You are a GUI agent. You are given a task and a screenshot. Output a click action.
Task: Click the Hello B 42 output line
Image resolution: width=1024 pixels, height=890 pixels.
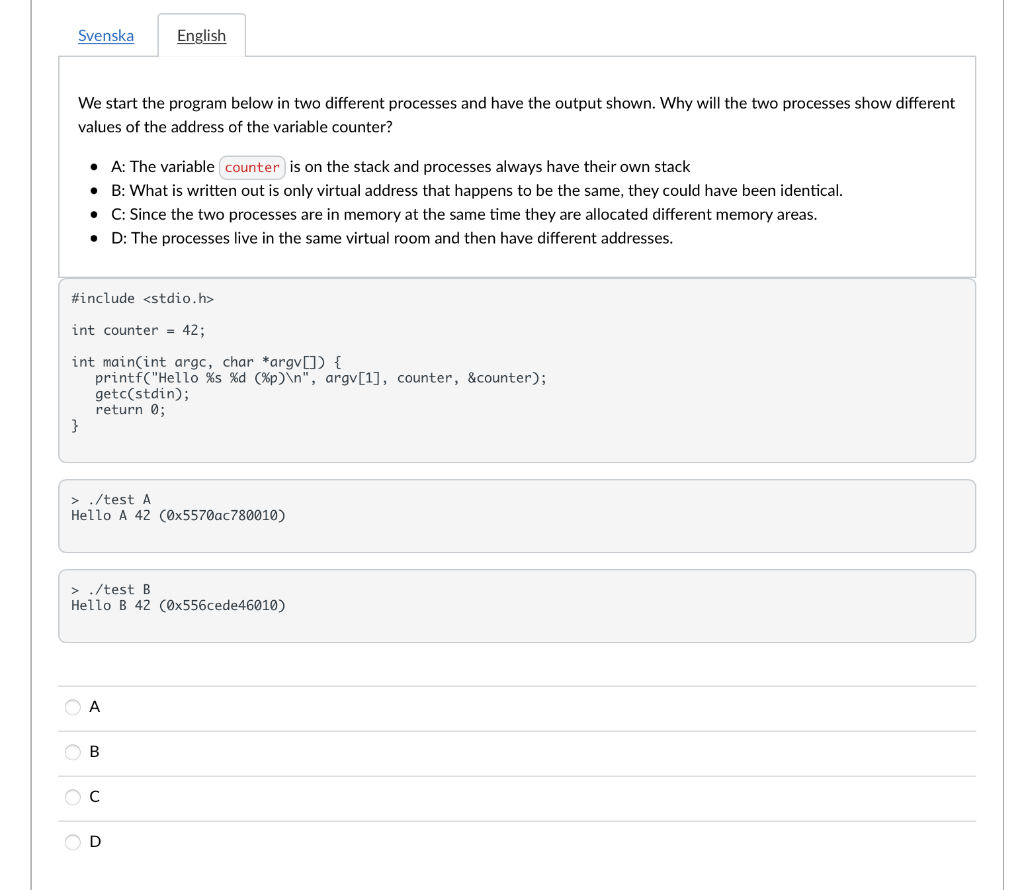(x=178, y=606)
